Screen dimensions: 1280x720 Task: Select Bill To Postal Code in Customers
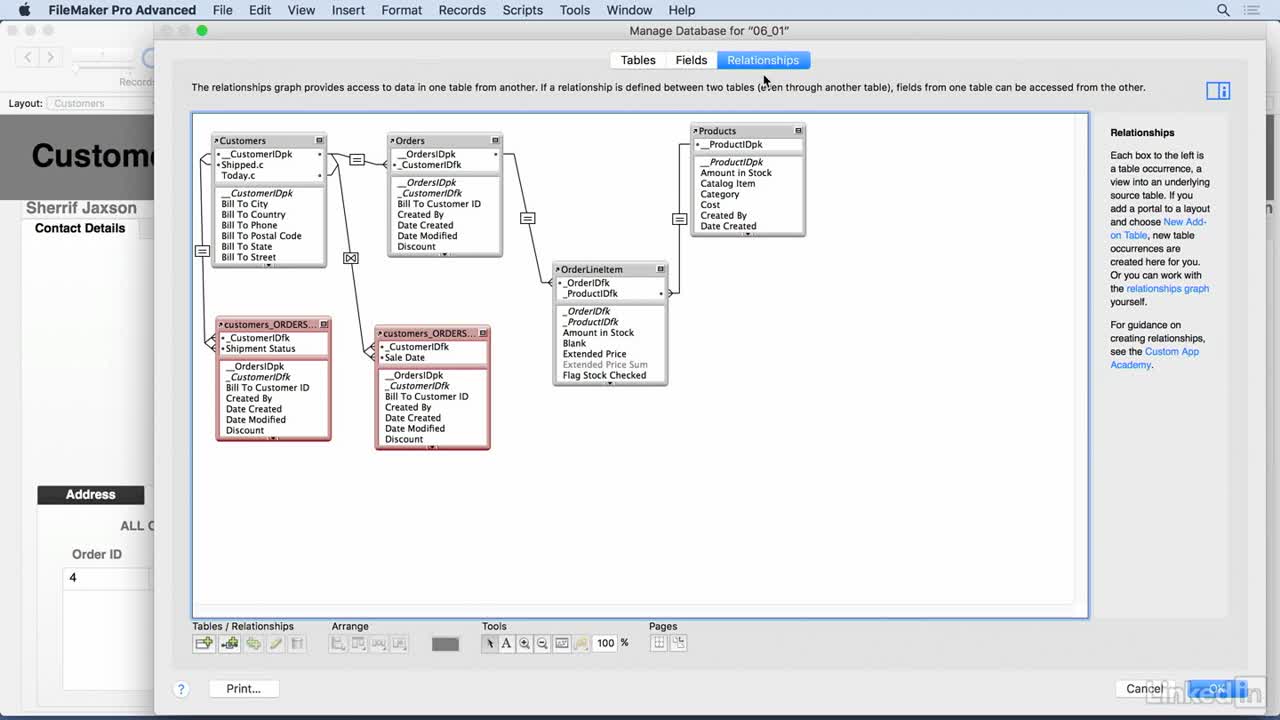(261, 236)
